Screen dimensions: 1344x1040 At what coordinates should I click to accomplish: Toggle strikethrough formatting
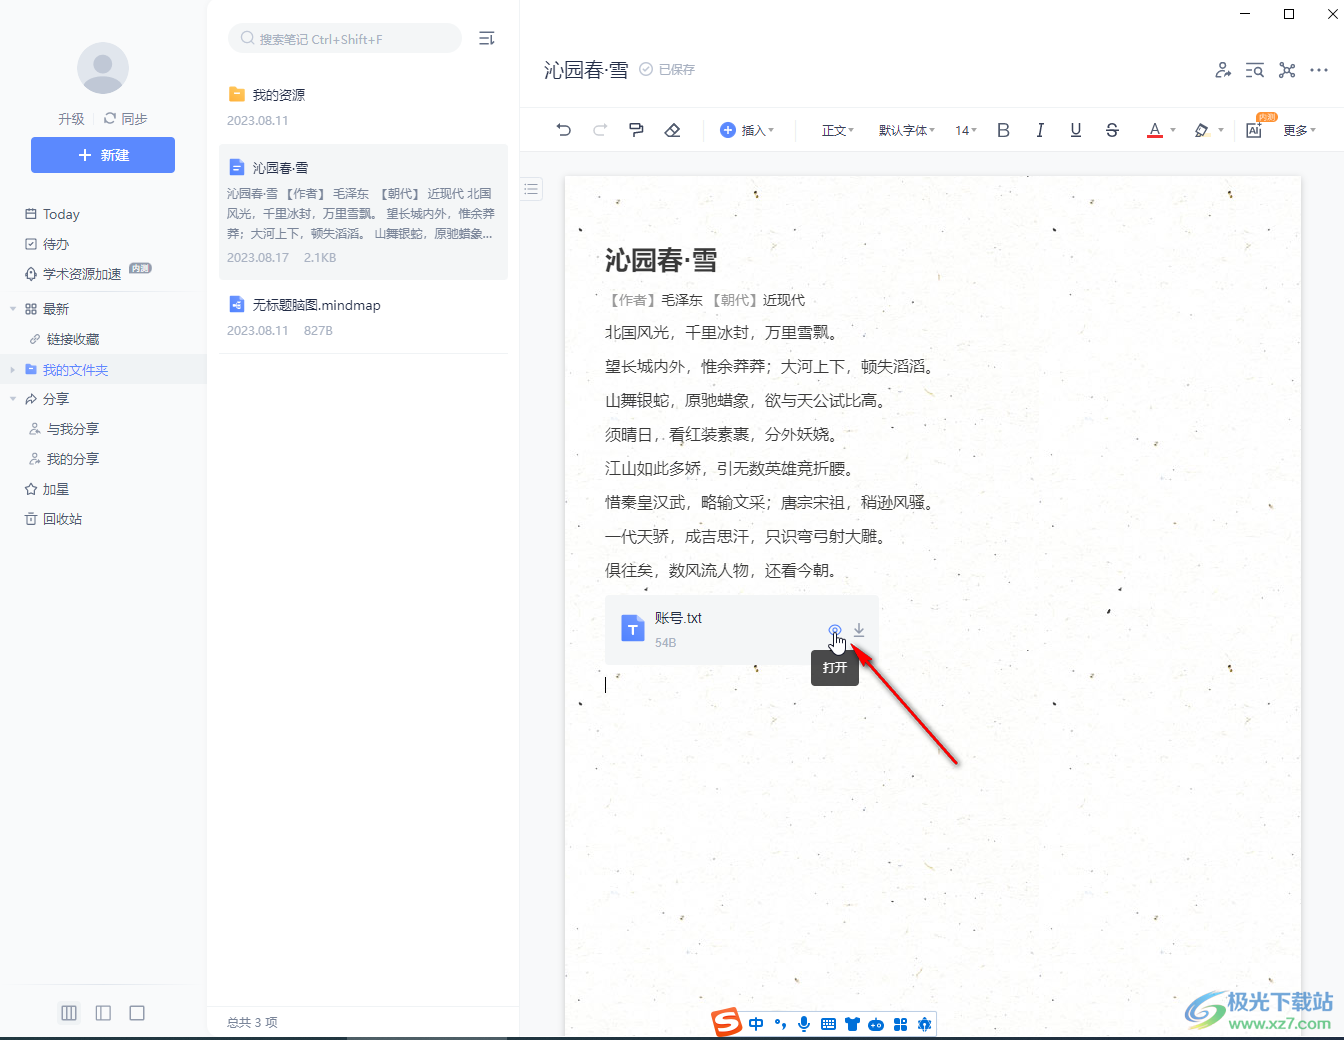pyautogui.click(x=1112, y=130)
